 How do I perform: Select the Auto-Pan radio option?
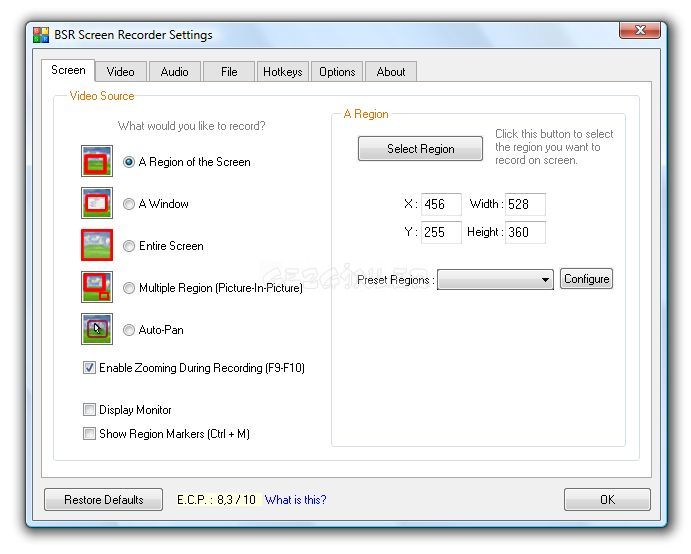pyautogui.click(x=129, y=330)
